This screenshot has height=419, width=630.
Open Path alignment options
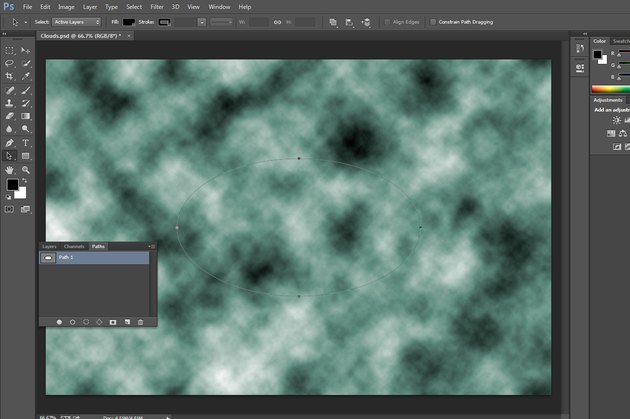[349, 22]
